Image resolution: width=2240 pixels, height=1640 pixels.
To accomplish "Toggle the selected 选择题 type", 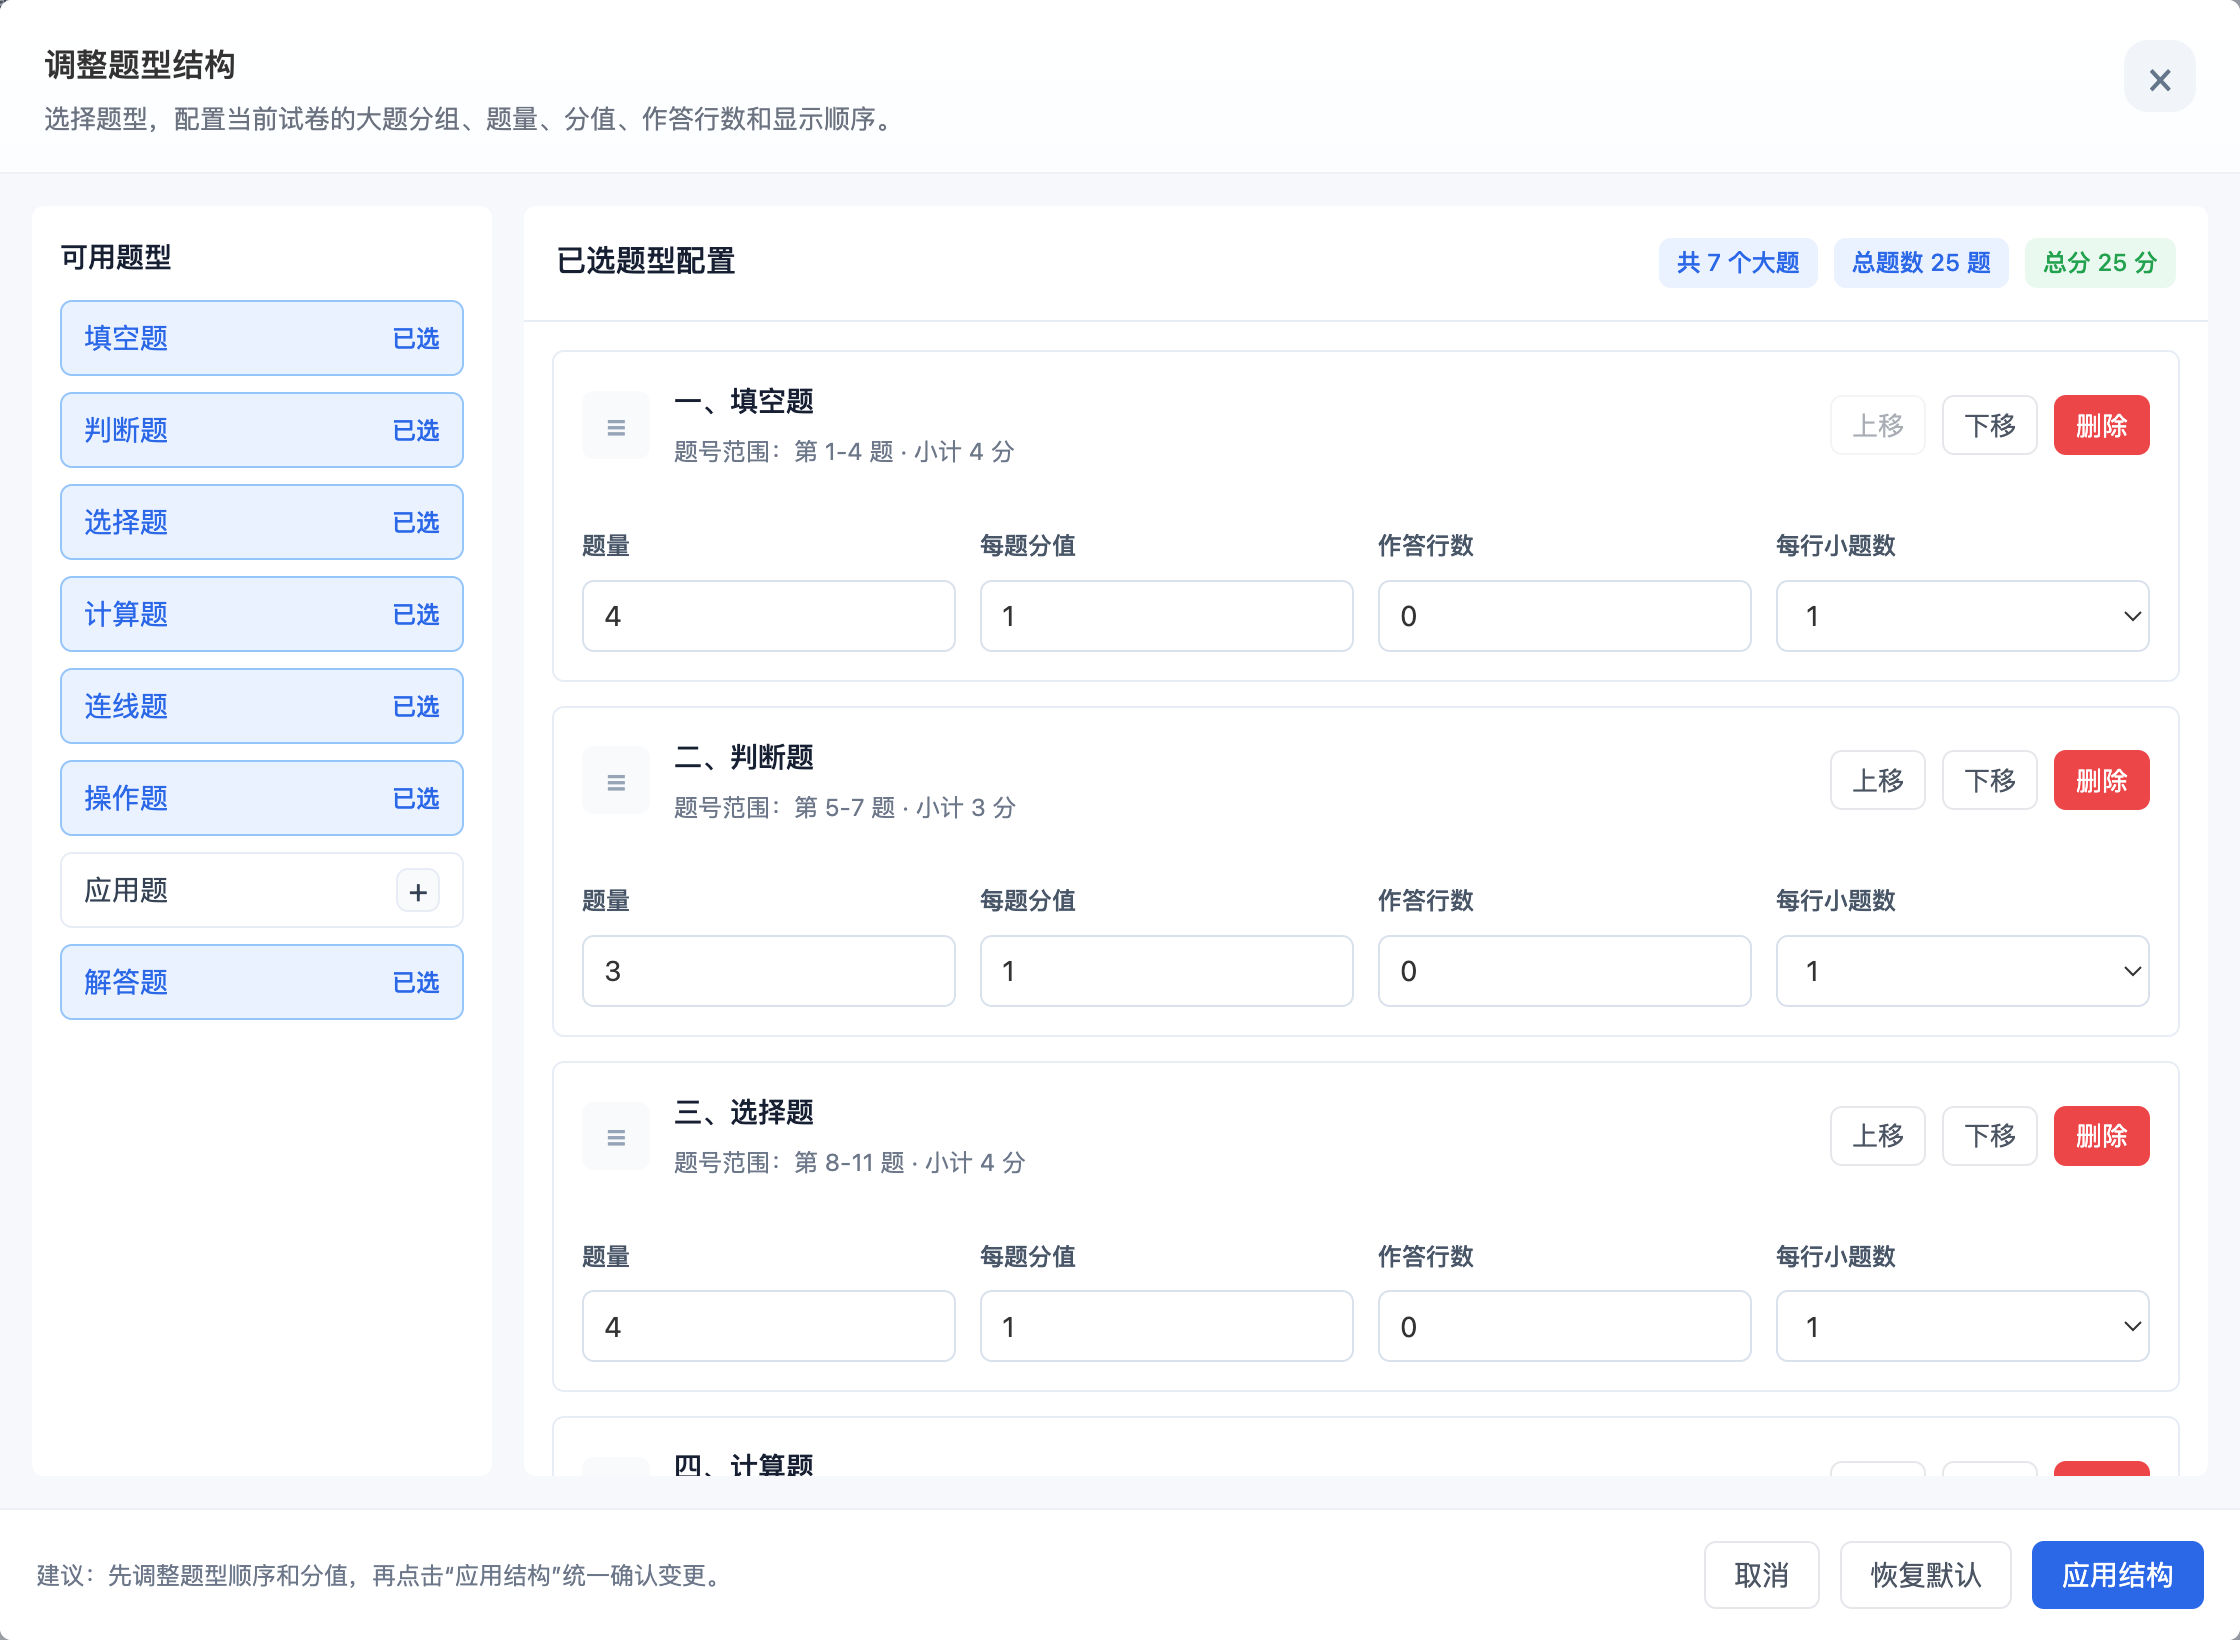I will coord(262,522).
